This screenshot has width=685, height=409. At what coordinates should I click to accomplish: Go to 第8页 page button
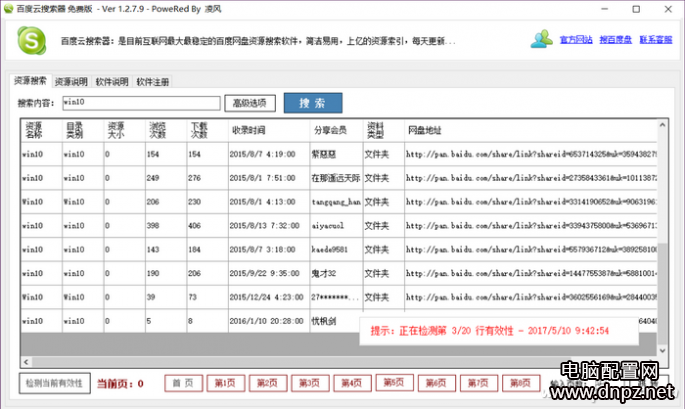(x=521, y=383)
